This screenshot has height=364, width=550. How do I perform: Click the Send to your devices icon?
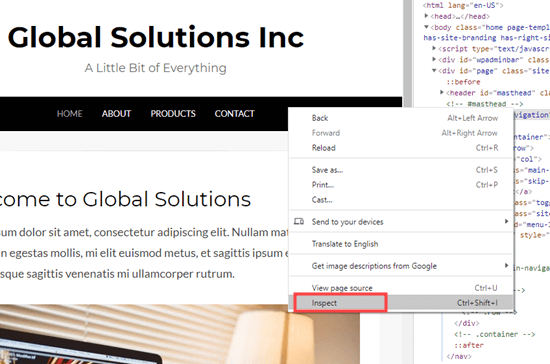click(299, 222)
